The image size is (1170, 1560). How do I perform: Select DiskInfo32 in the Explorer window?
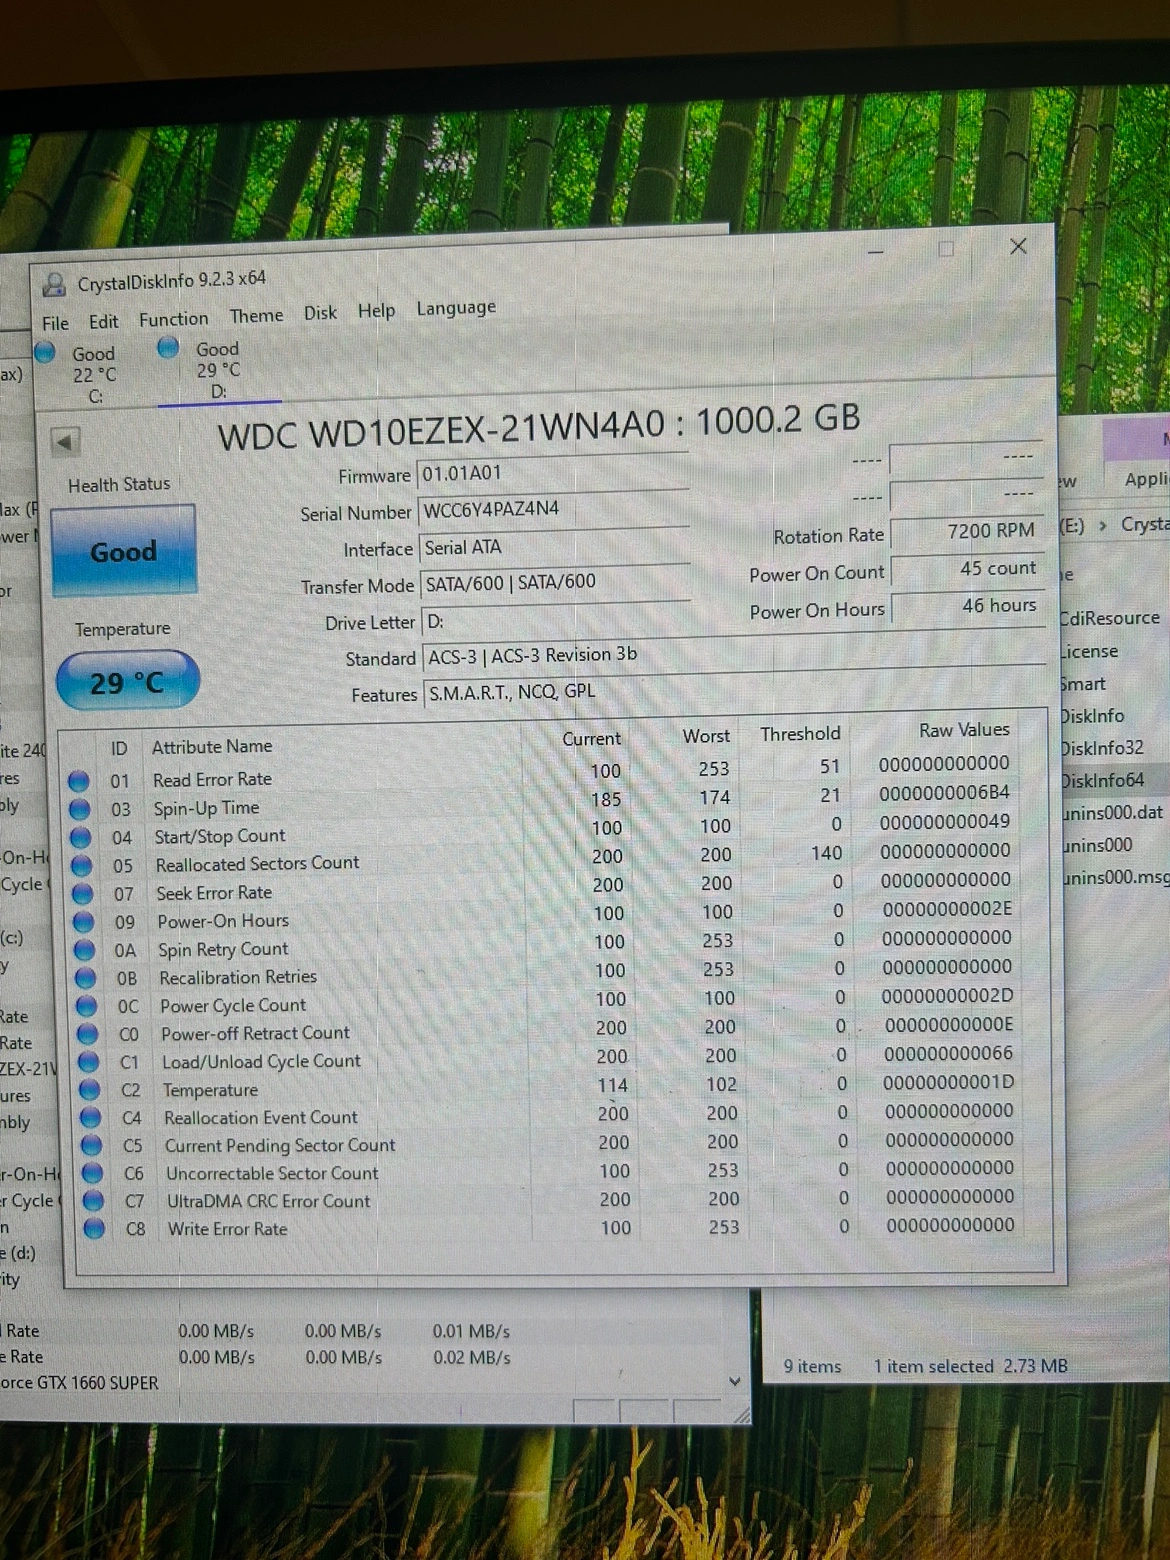[1102, 748]
